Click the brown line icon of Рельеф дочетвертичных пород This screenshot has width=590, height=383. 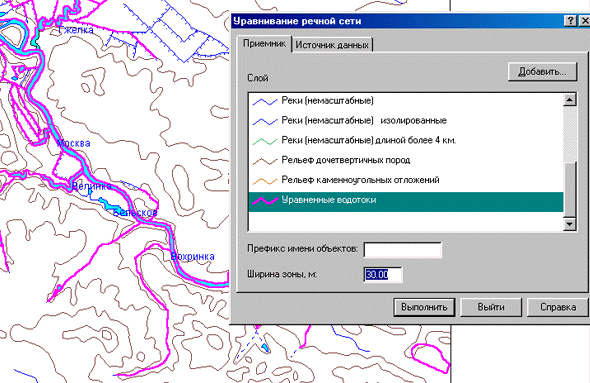(265, 161)
